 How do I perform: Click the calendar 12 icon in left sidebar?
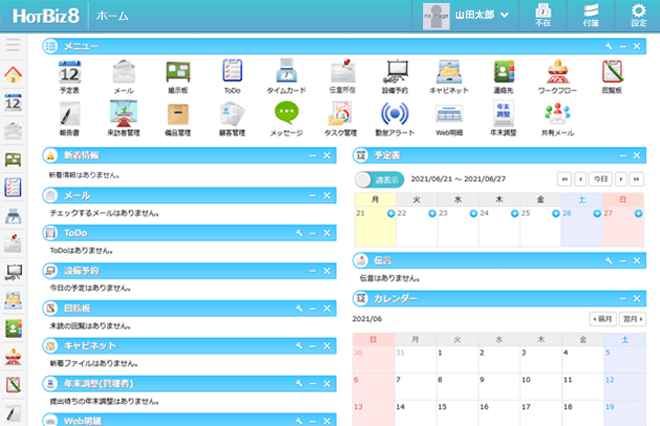point(13,102)
